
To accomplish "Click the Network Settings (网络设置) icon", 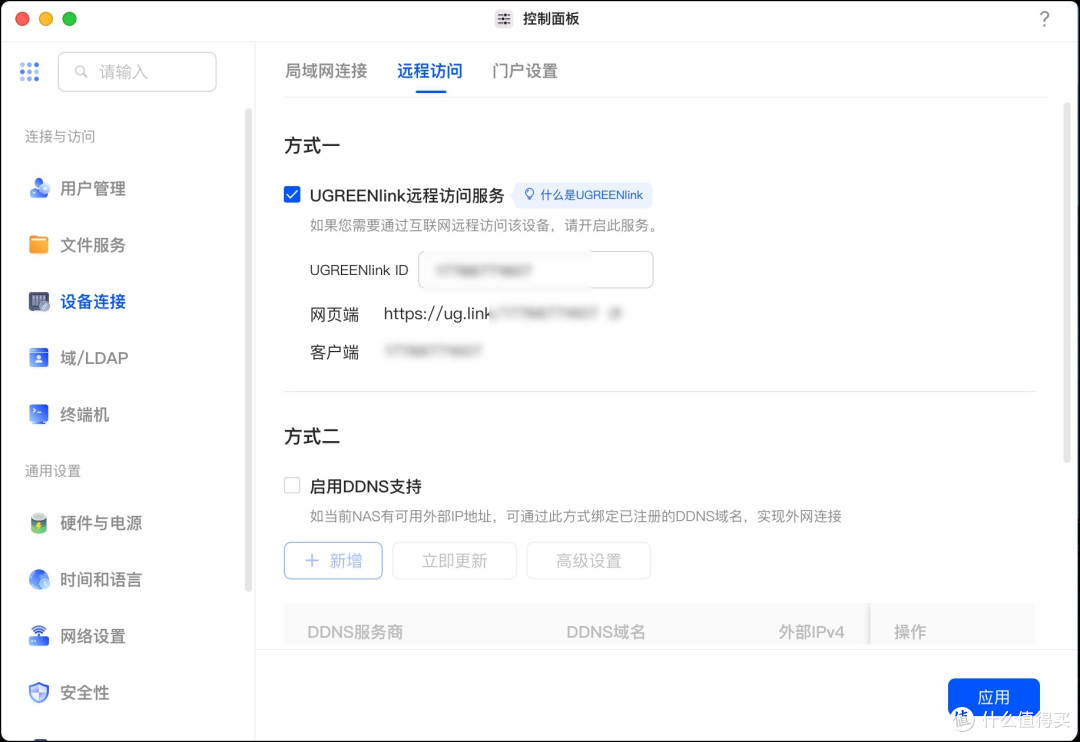I will click(x=39, y=636).
